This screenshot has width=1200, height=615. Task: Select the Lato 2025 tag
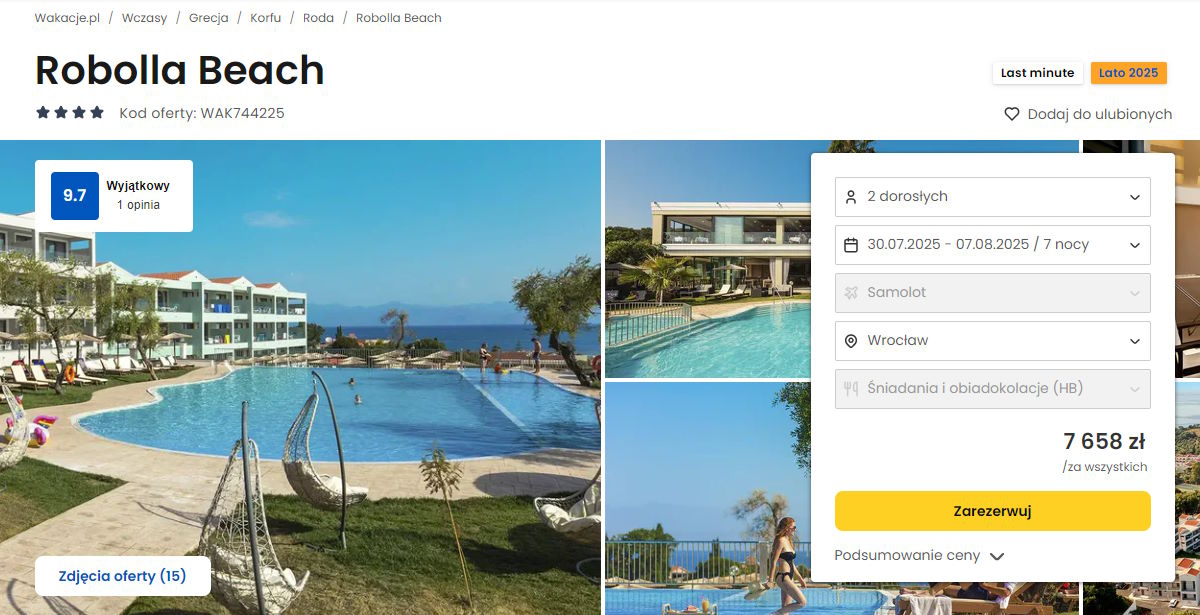pyautogui.click(x=1129, y=73)
